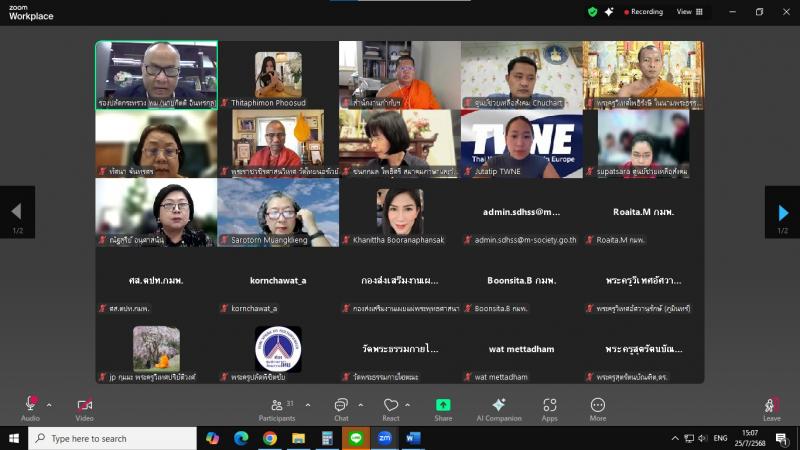
Task: Select the Boonsita.B participant tile
Action: pyautogui.click(x=521, y=281)
